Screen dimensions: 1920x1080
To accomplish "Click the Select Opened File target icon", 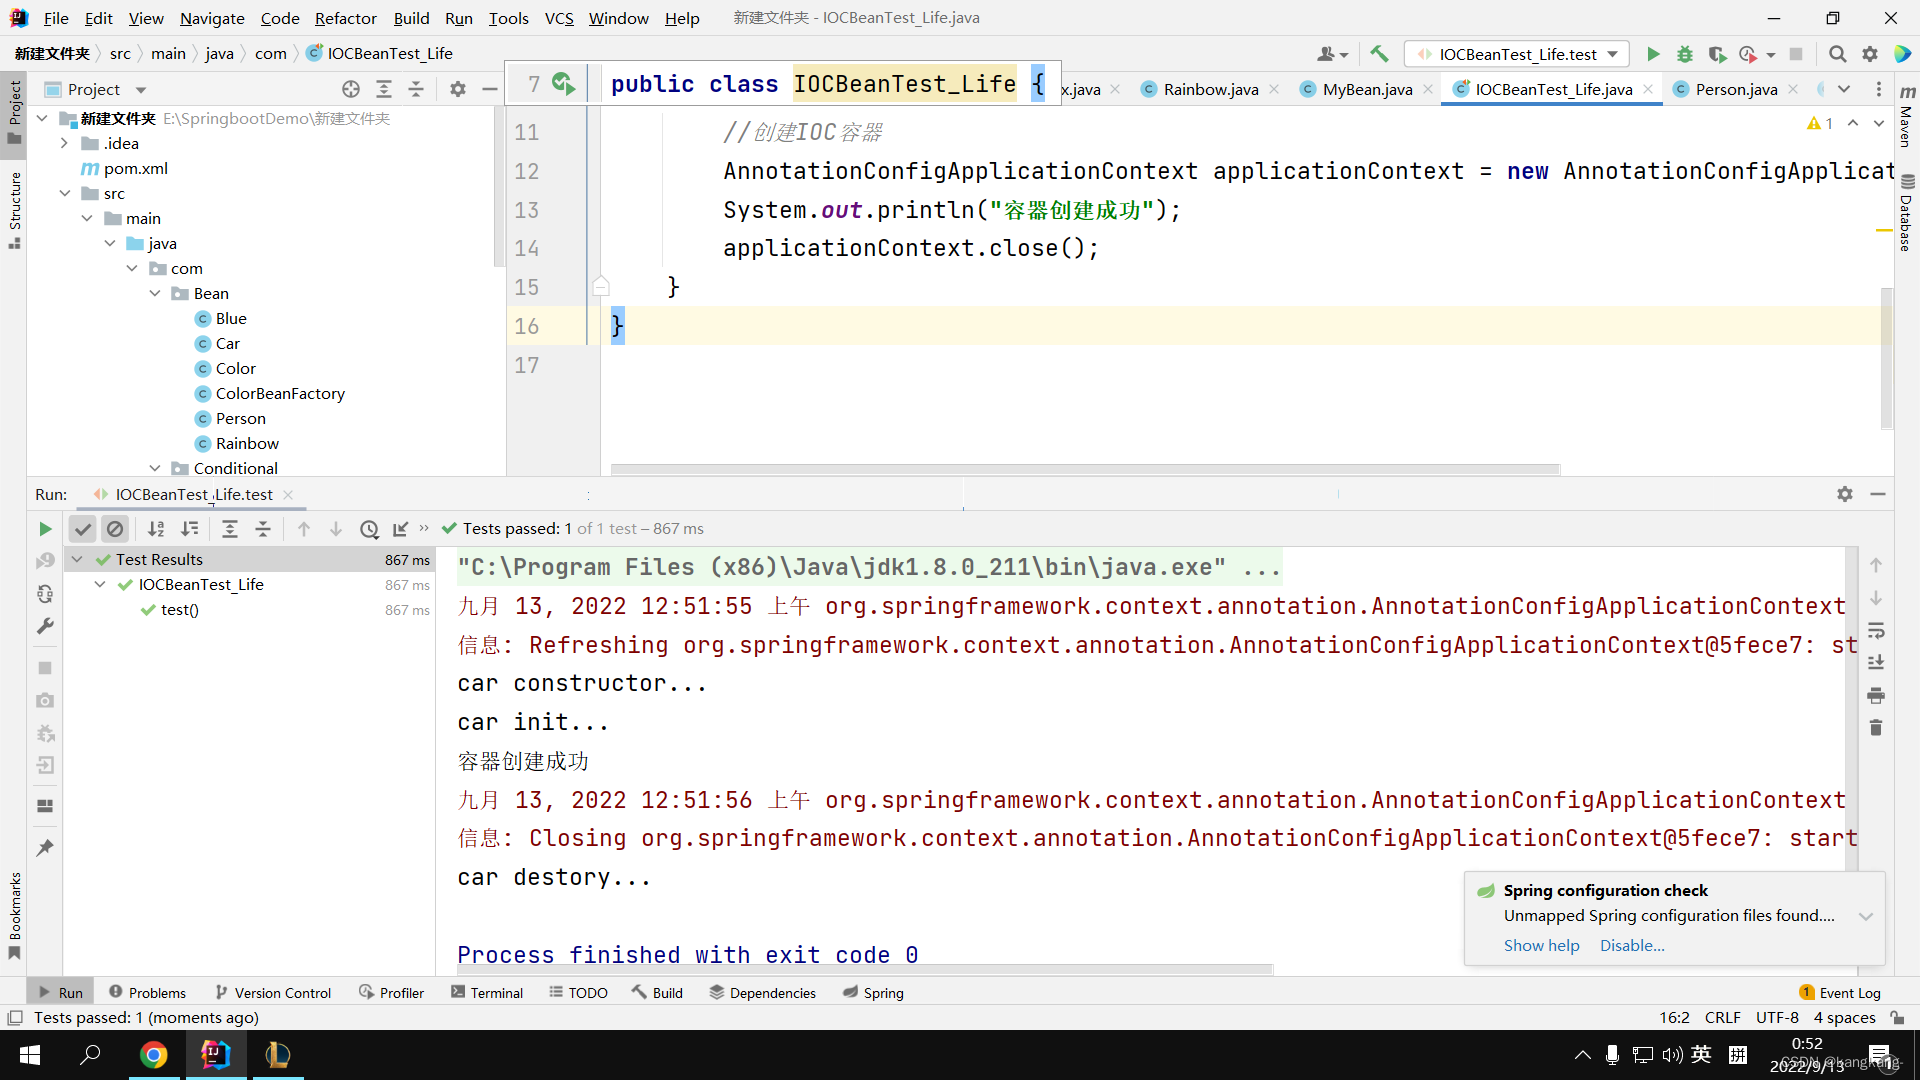I will tap(351, 89).
